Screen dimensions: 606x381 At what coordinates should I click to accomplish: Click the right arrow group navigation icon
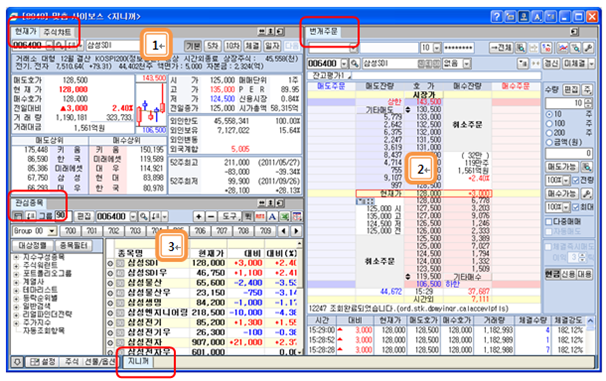click(296, 231)
